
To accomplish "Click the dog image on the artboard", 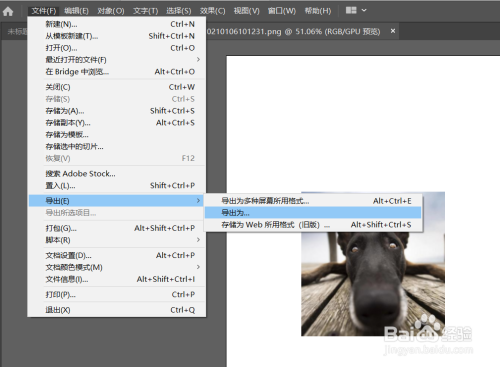I will [373, 283].
